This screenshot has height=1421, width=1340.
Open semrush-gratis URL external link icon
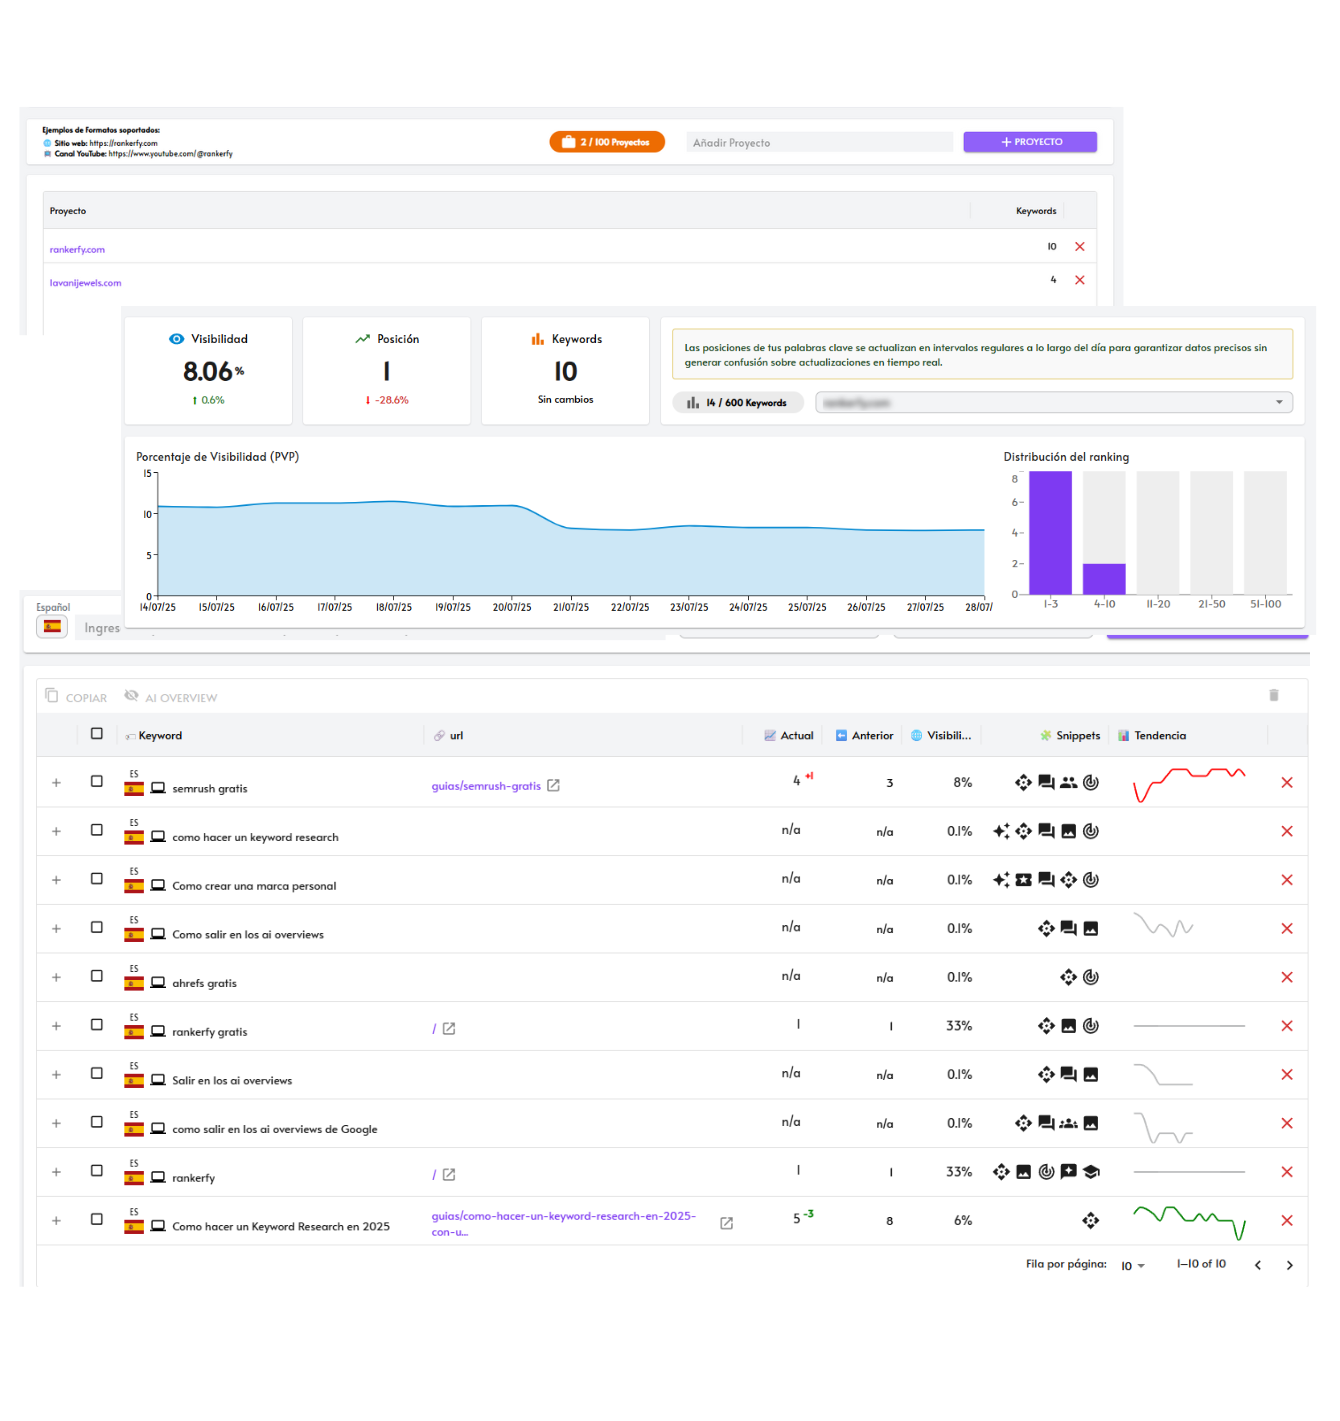553,786
